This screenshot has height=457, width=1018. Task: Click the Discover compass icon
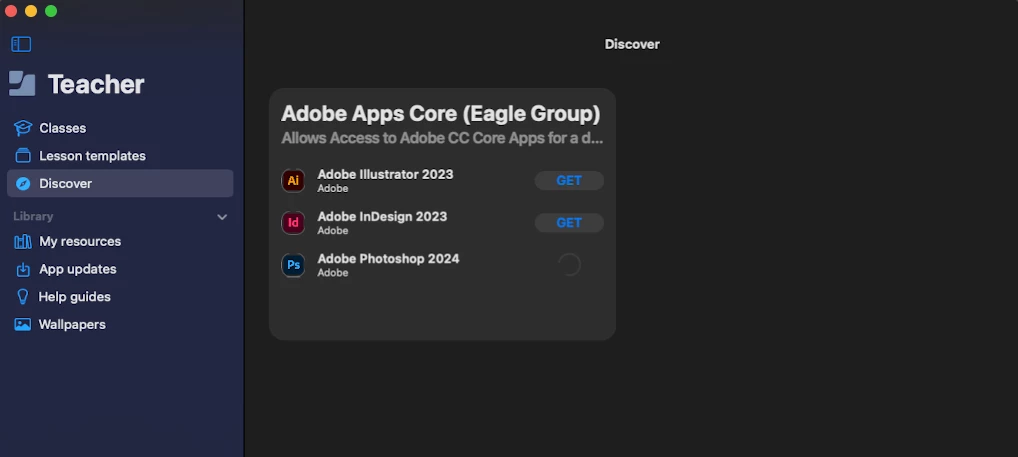click(x=23, y=184)
